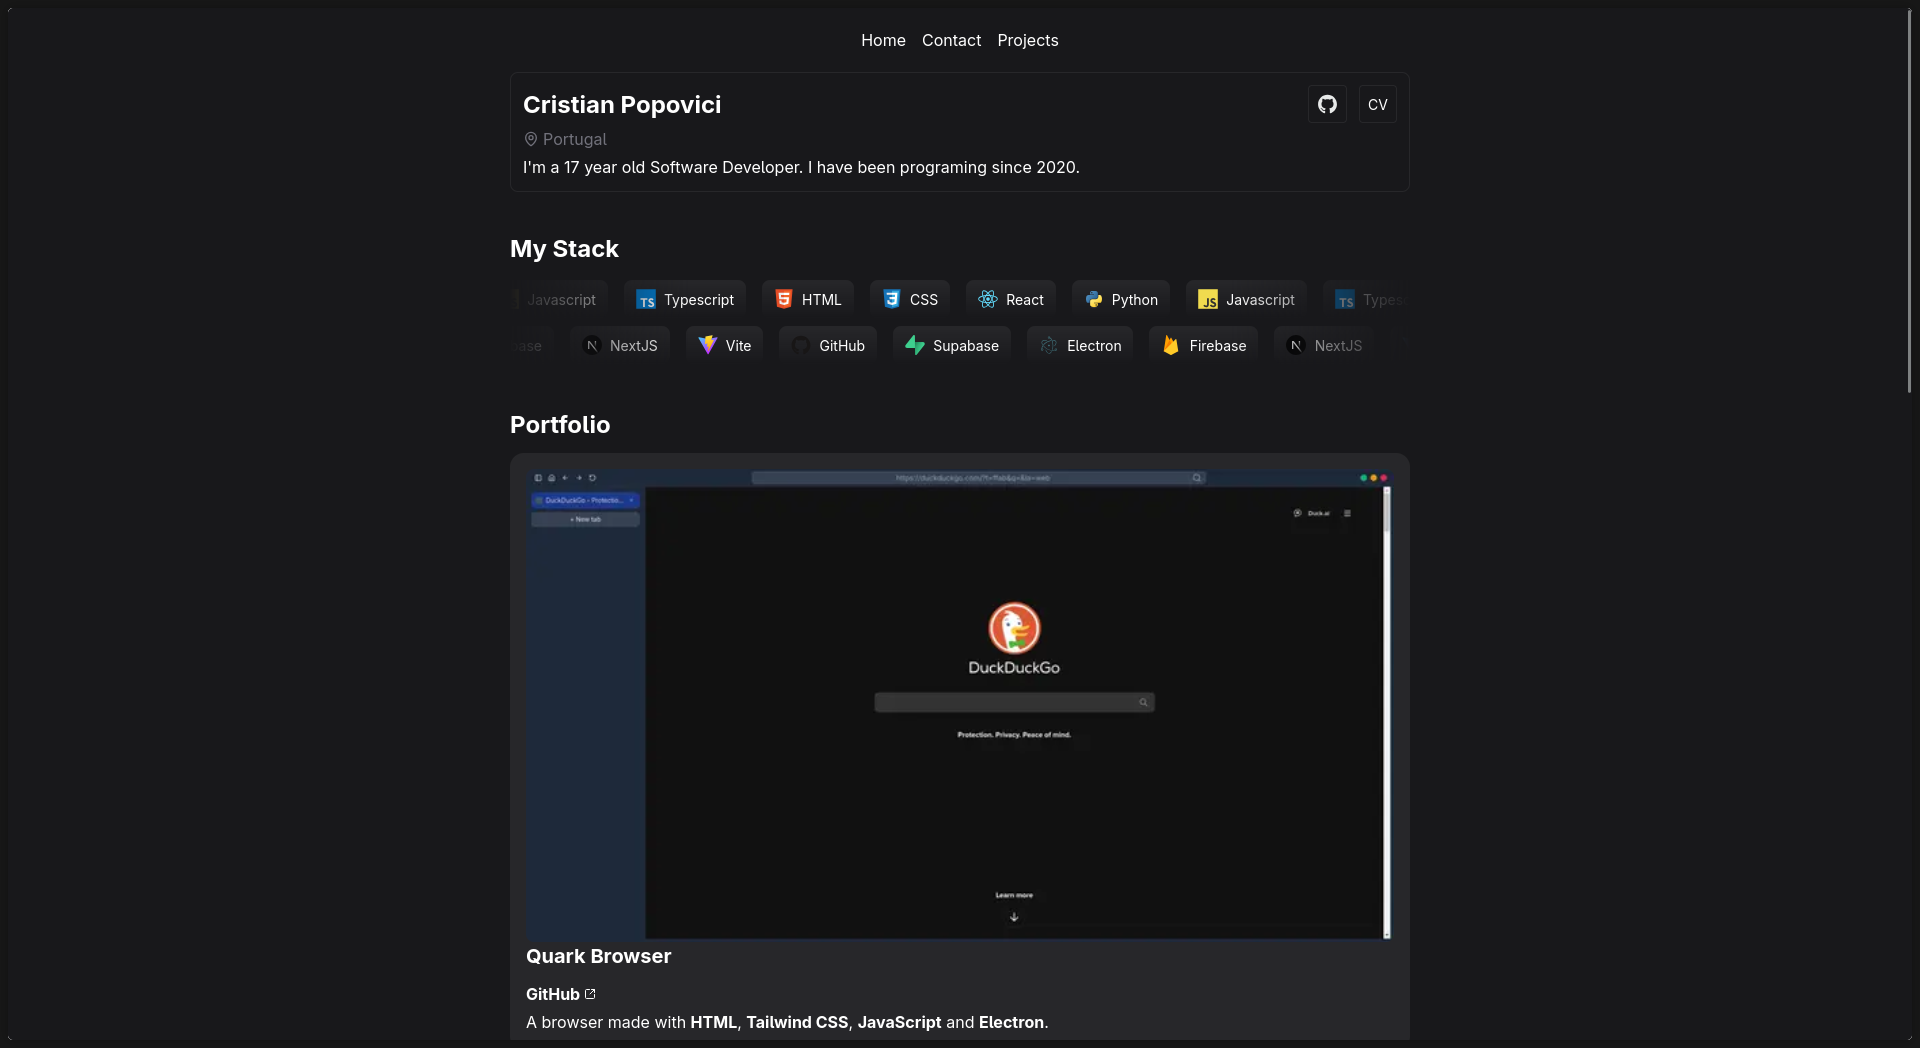Select the Supabase stack badge
Screen dimensions: 1920x1048
click(x=951, y=344)
